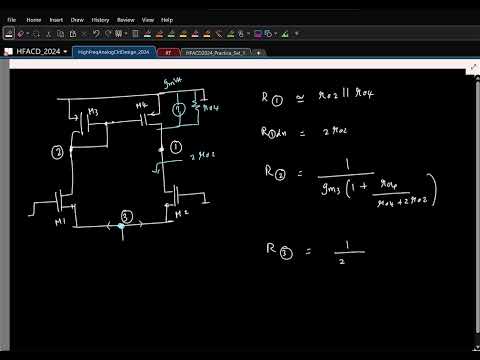Open the Insert ribbon tab
The image size is (480, 360).
pyautogui.click(x=56, y=20)
